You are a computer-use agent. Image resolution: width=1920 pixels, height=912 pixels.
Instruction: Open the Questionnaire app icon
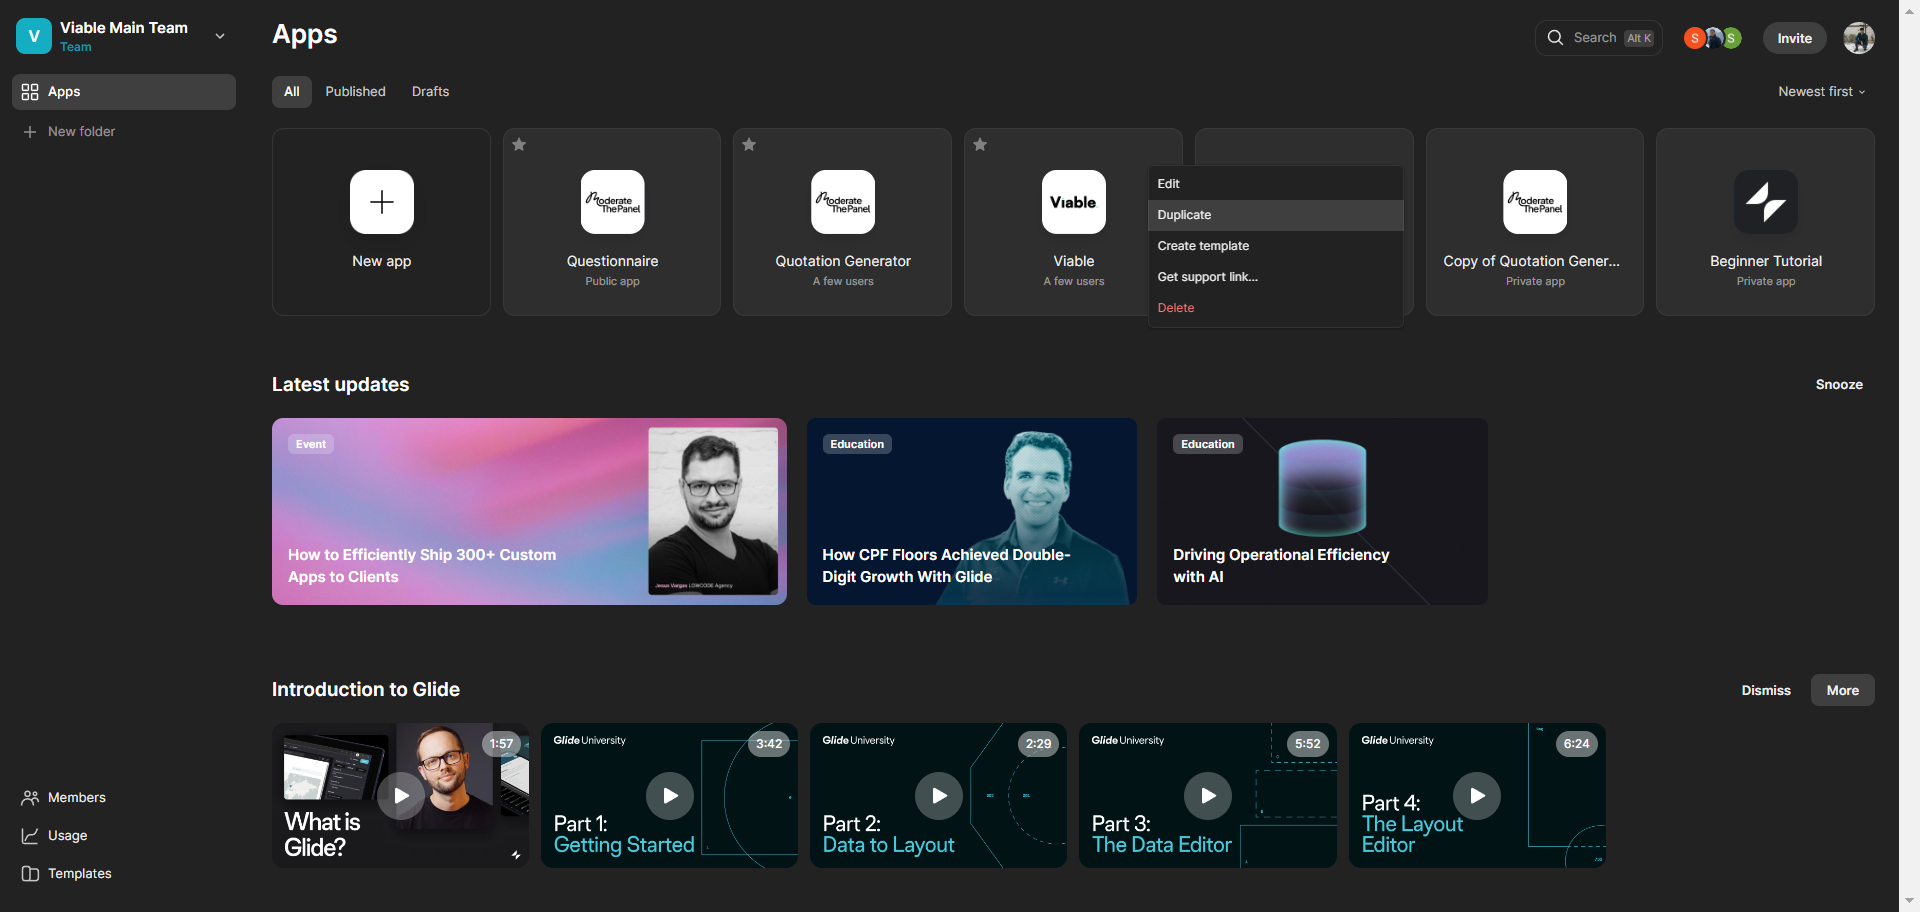pyautogui.click(x=613, y=202)
